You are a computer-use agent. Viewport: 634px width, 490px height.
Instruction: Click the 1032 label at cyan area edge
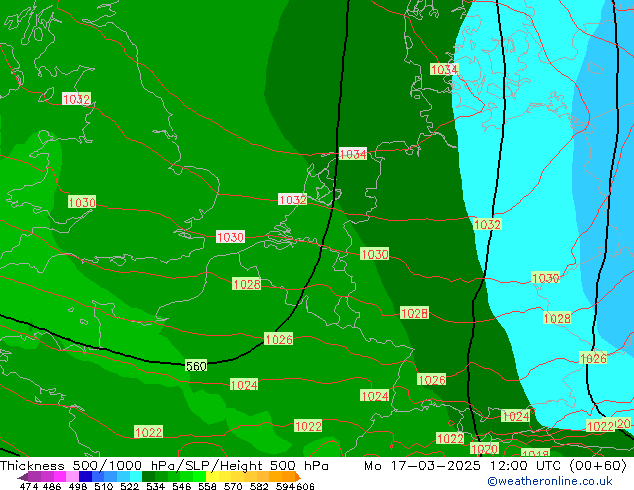pos(487,224)
